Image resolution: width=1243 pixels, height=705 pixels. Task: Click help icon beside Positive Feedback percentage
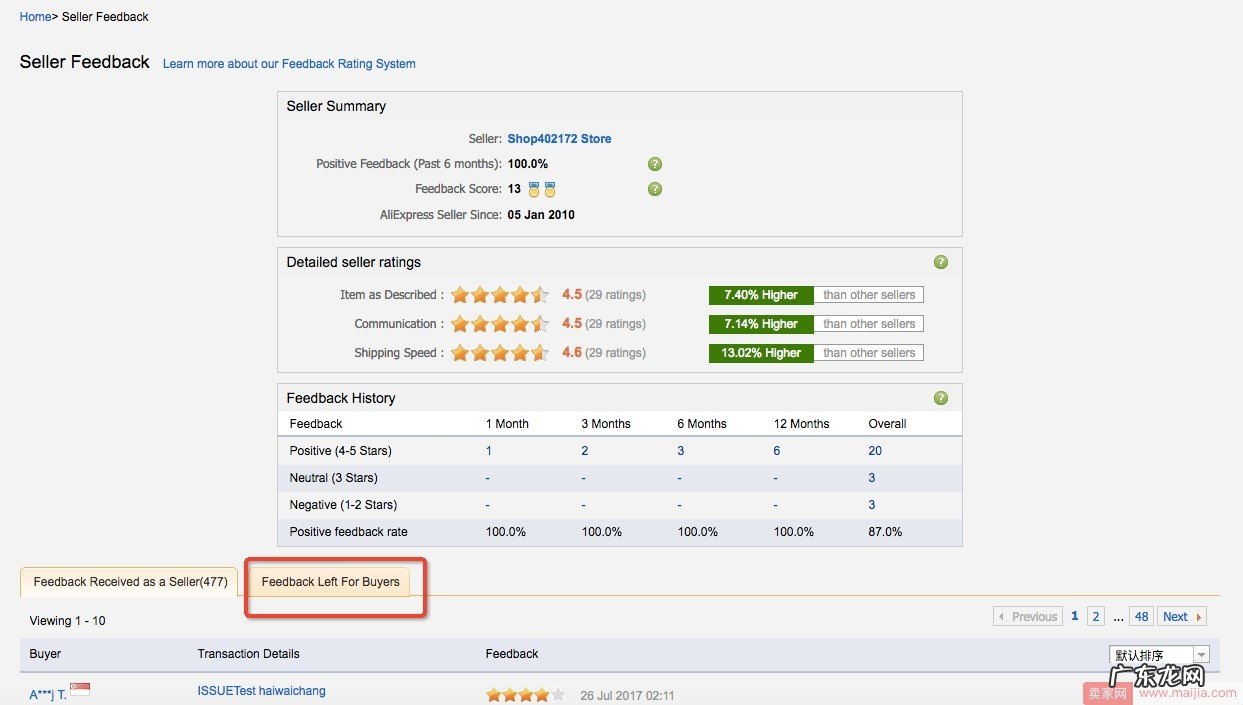point(655,164)
